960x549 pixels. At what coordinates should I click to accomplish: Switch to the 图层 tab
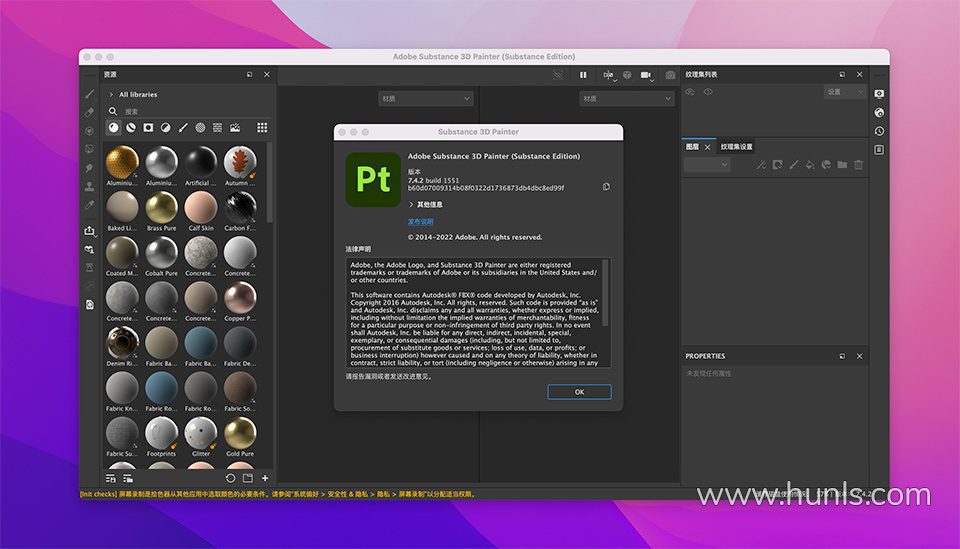692,147
